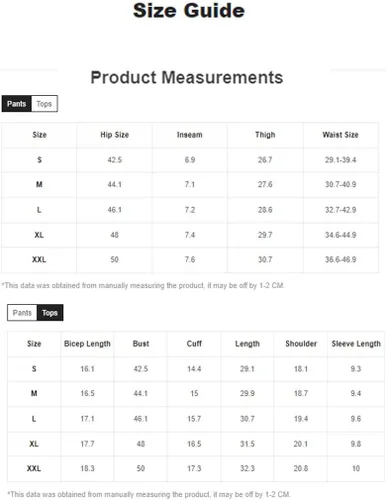Click the Bicep Length column header

[87, 344]
